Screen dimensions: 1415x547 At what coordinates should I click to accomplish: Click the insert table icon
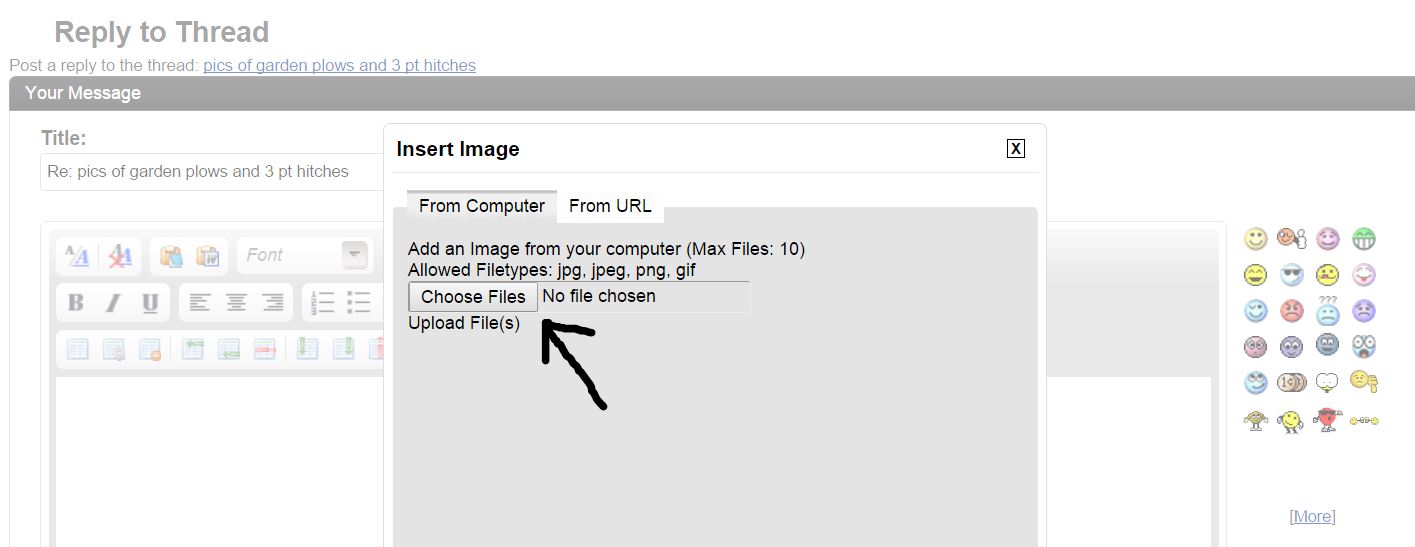78,349
